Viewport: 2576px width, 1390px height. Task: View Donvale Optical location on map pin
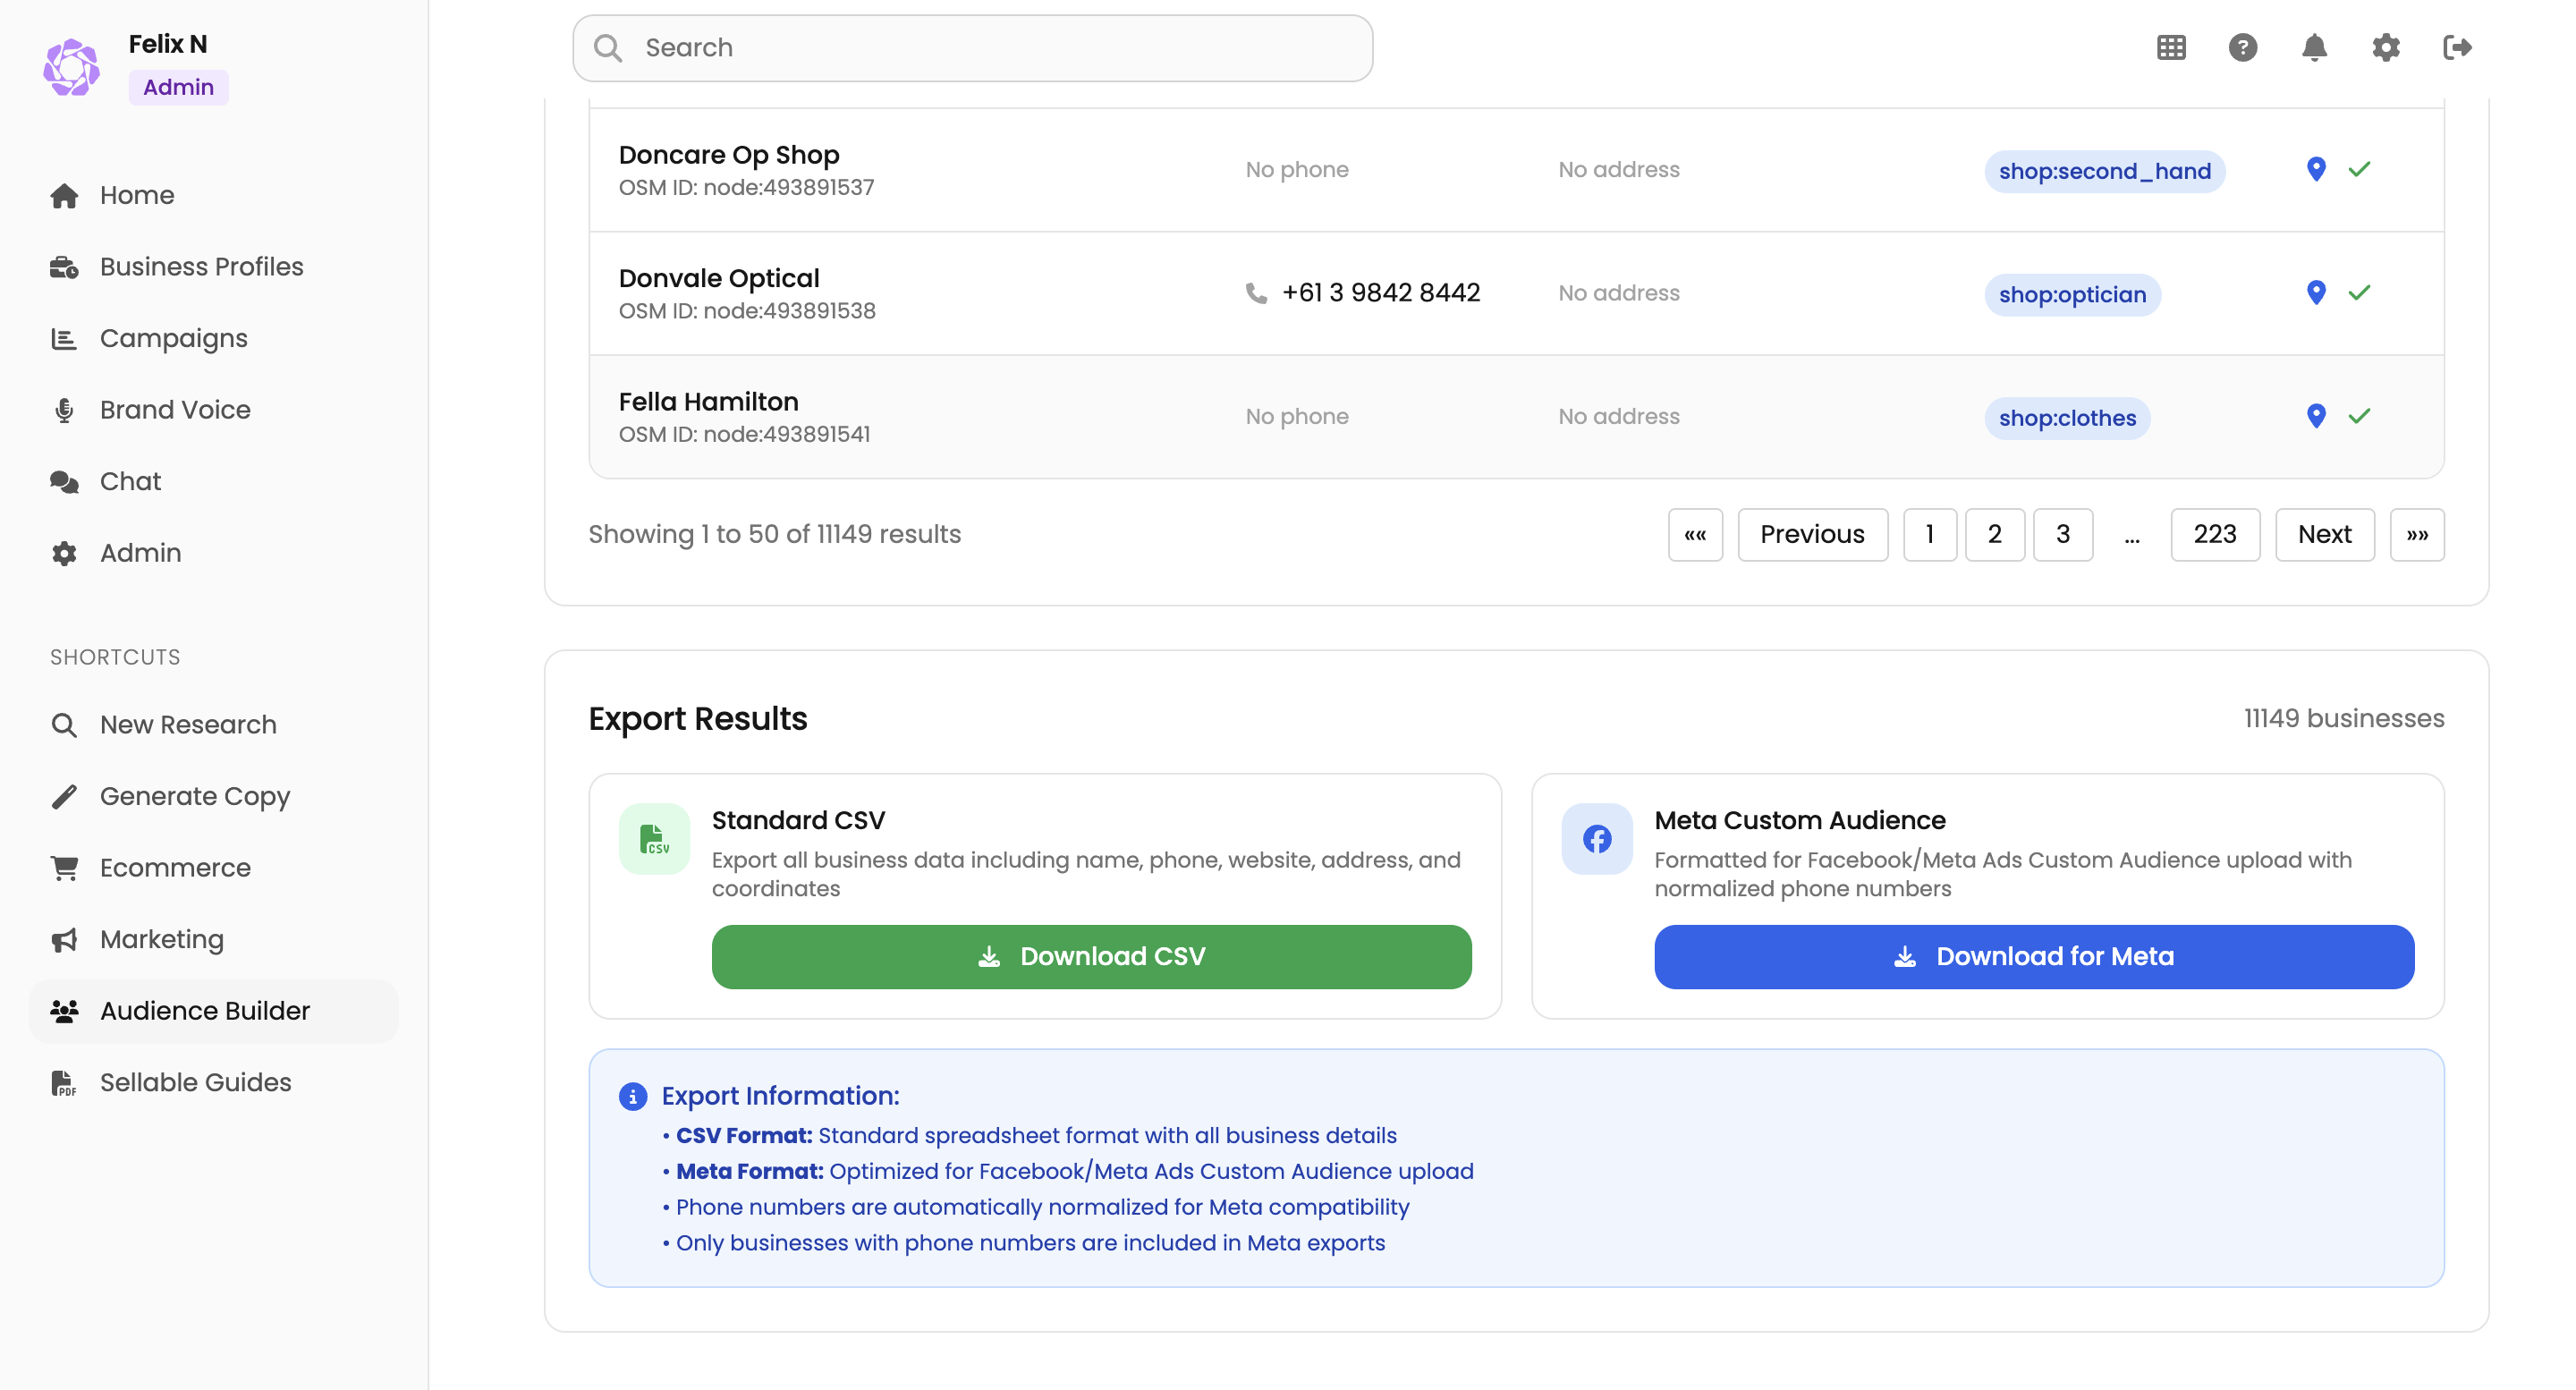[2317, 292]
